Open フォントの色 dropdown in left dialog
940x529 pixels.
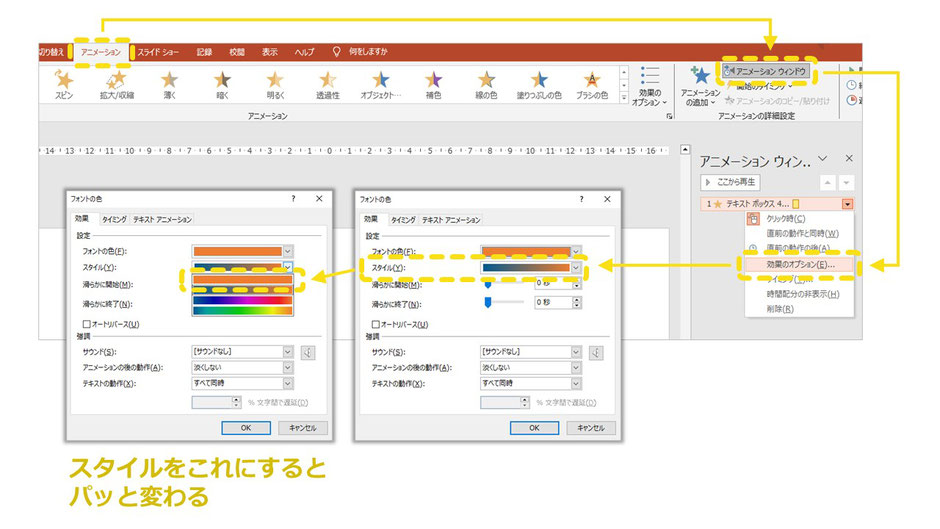tap(288, 251)
